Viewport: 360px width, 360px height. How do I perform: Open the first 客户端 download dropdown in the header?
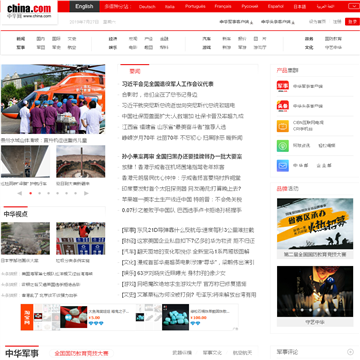(x=236, y=22)
